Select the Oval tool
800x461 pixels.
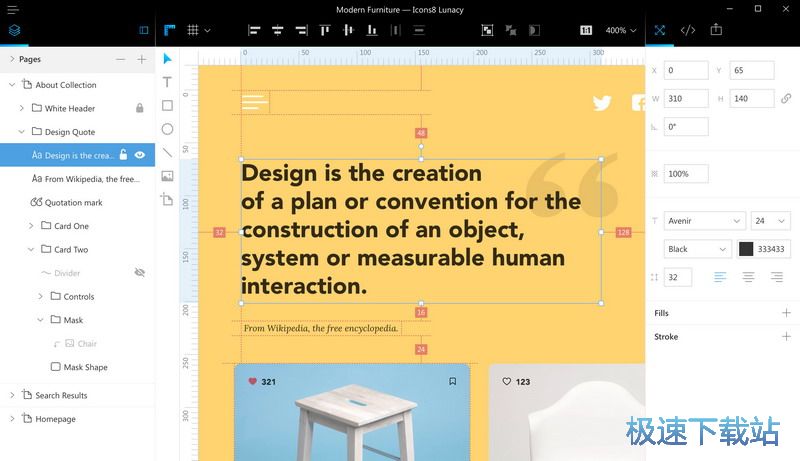(167, 129)
